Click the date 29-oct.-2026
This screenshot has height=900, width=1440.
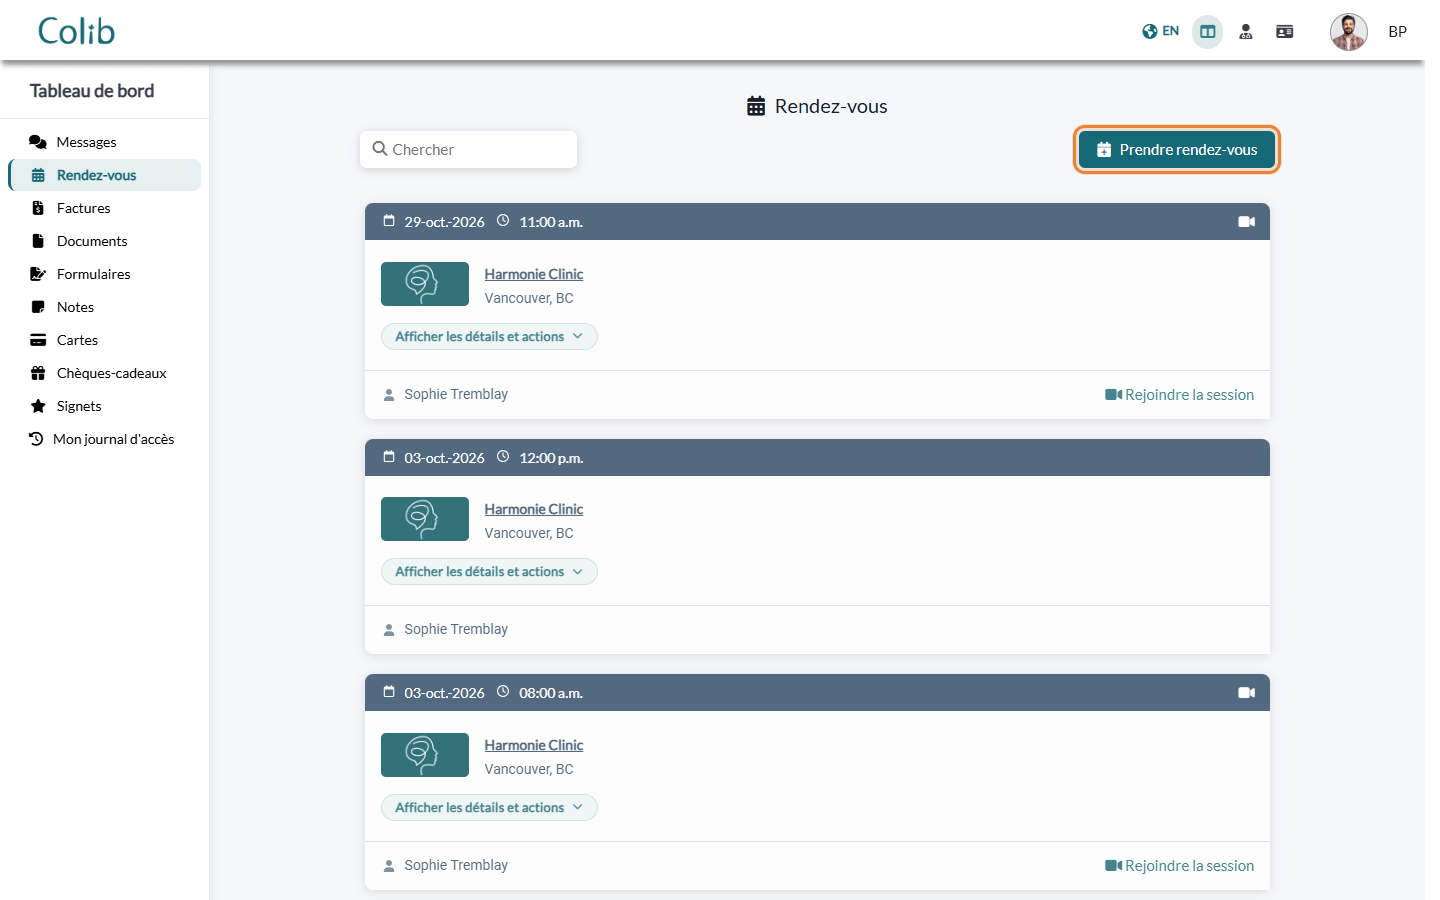coord(444,222)
